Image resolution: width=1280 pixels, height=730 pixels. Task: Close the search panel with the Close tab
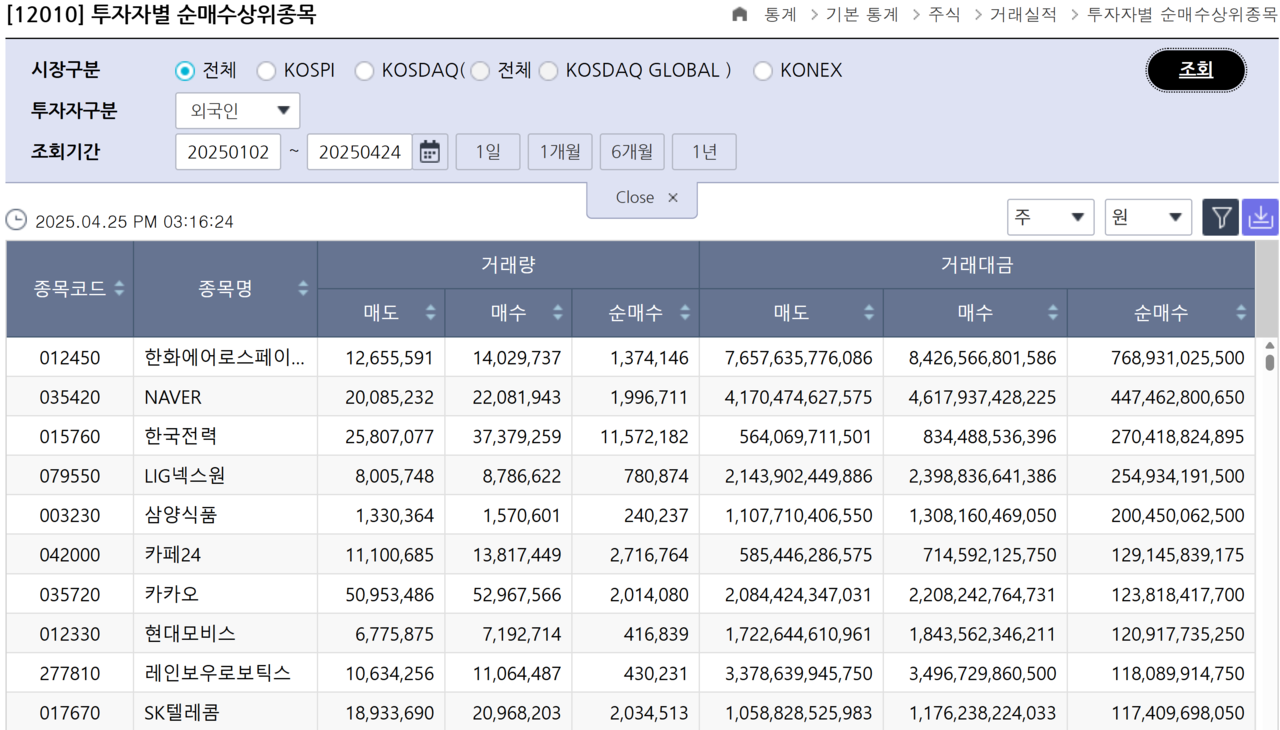(642, 198)
